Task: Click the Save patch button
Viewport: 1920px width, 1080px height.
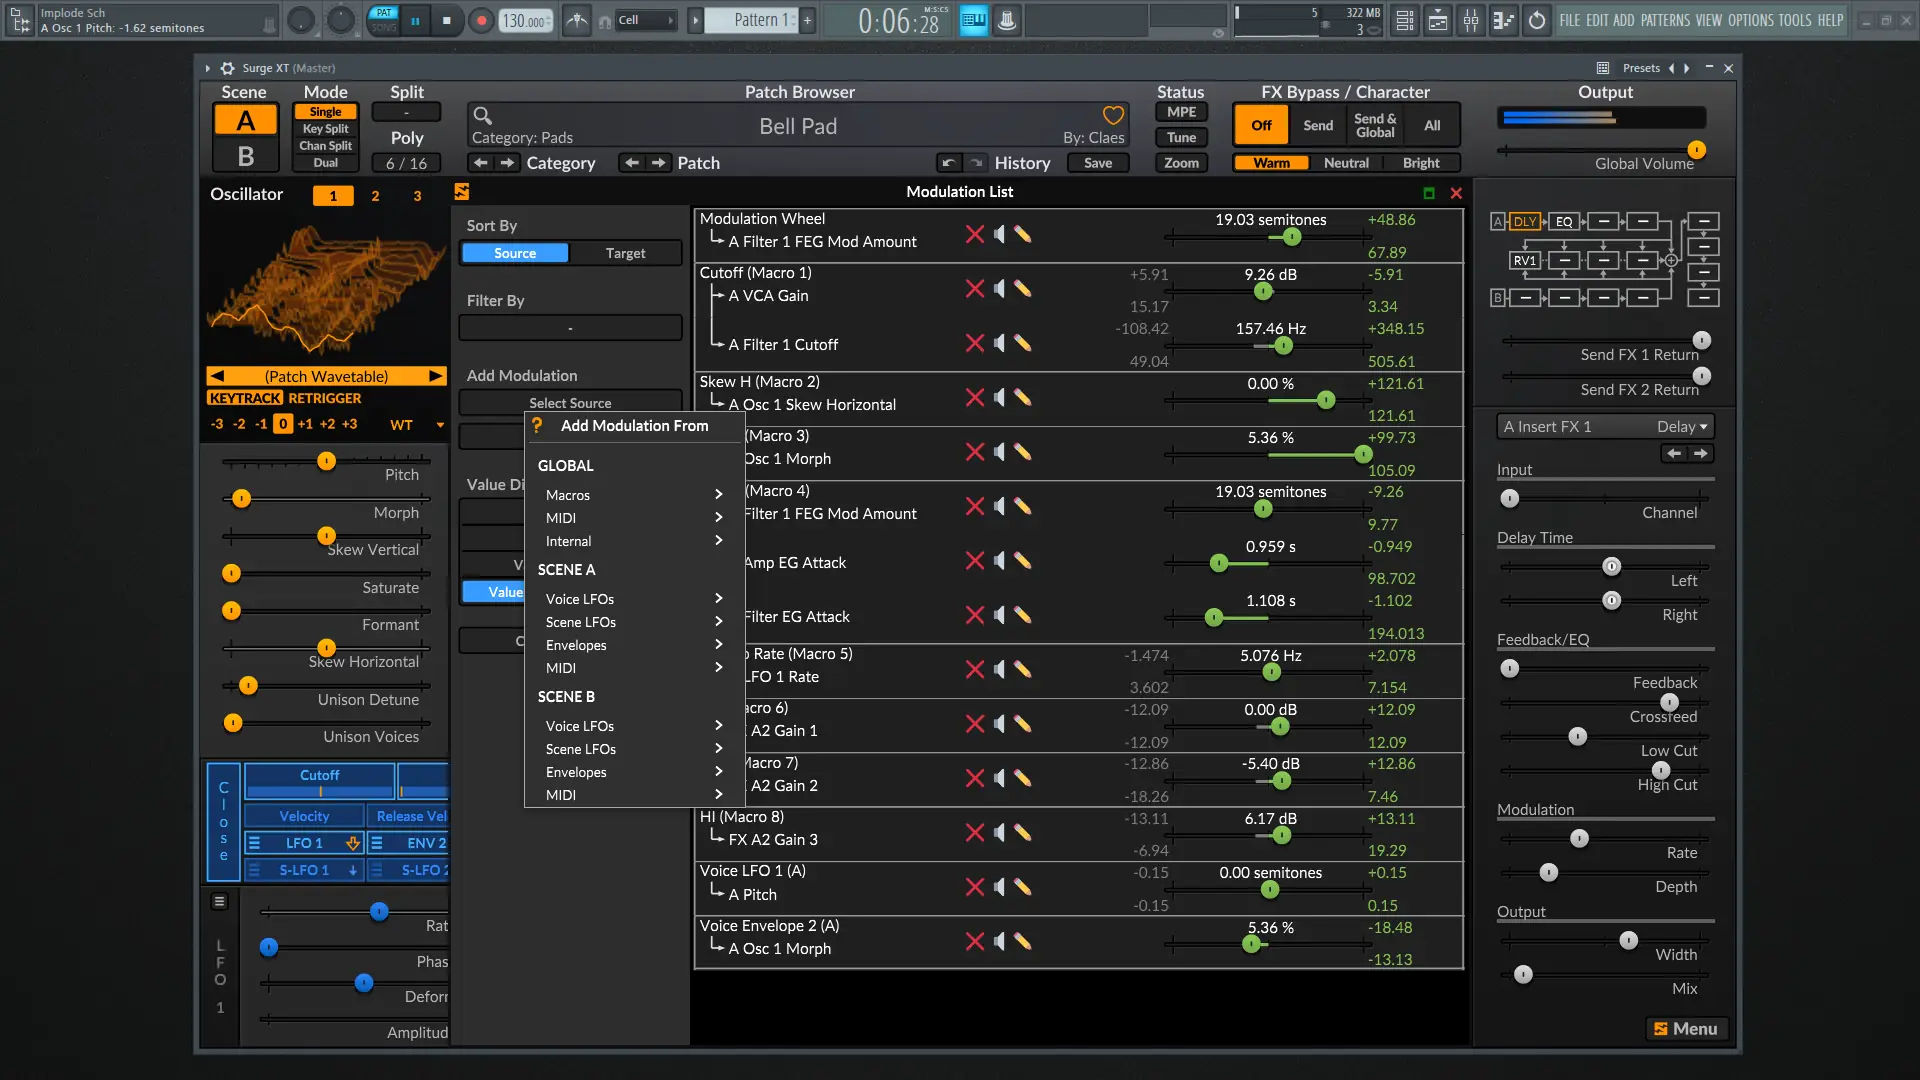Action: (1097, 163)
